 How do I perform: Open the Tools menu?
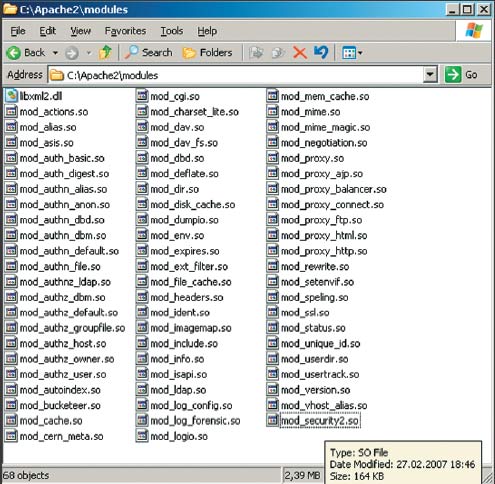172,31
